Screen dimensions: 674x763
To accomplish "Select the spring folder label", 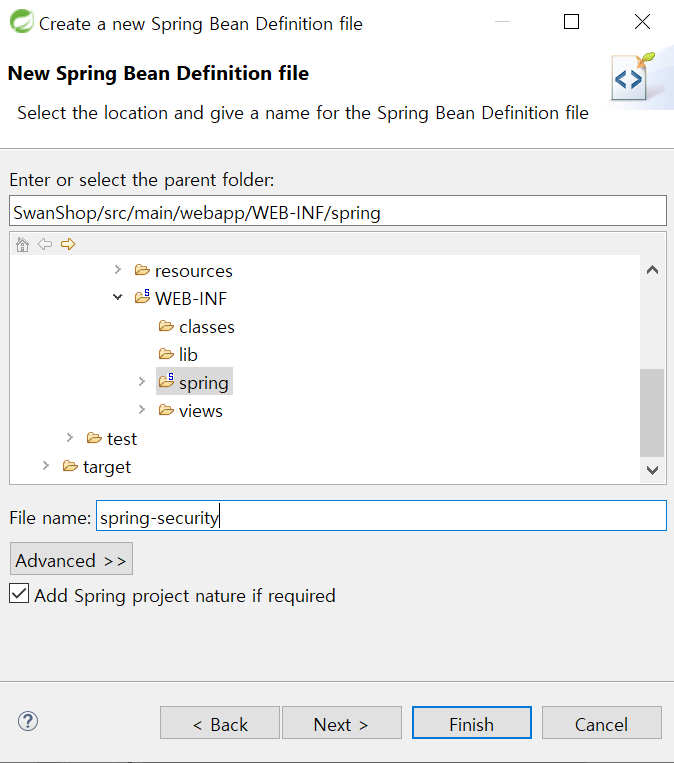I will [x=204, y=383].
